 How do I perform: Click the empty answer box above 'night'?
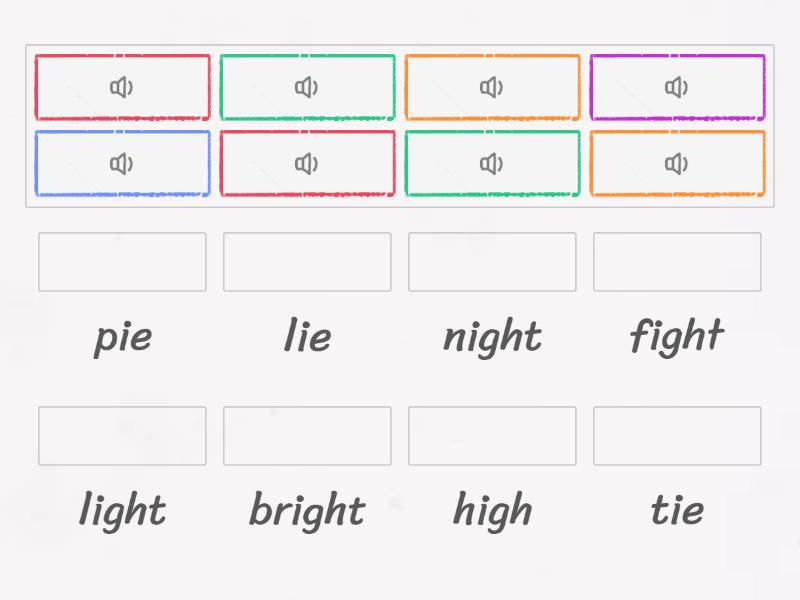point(492,262)
